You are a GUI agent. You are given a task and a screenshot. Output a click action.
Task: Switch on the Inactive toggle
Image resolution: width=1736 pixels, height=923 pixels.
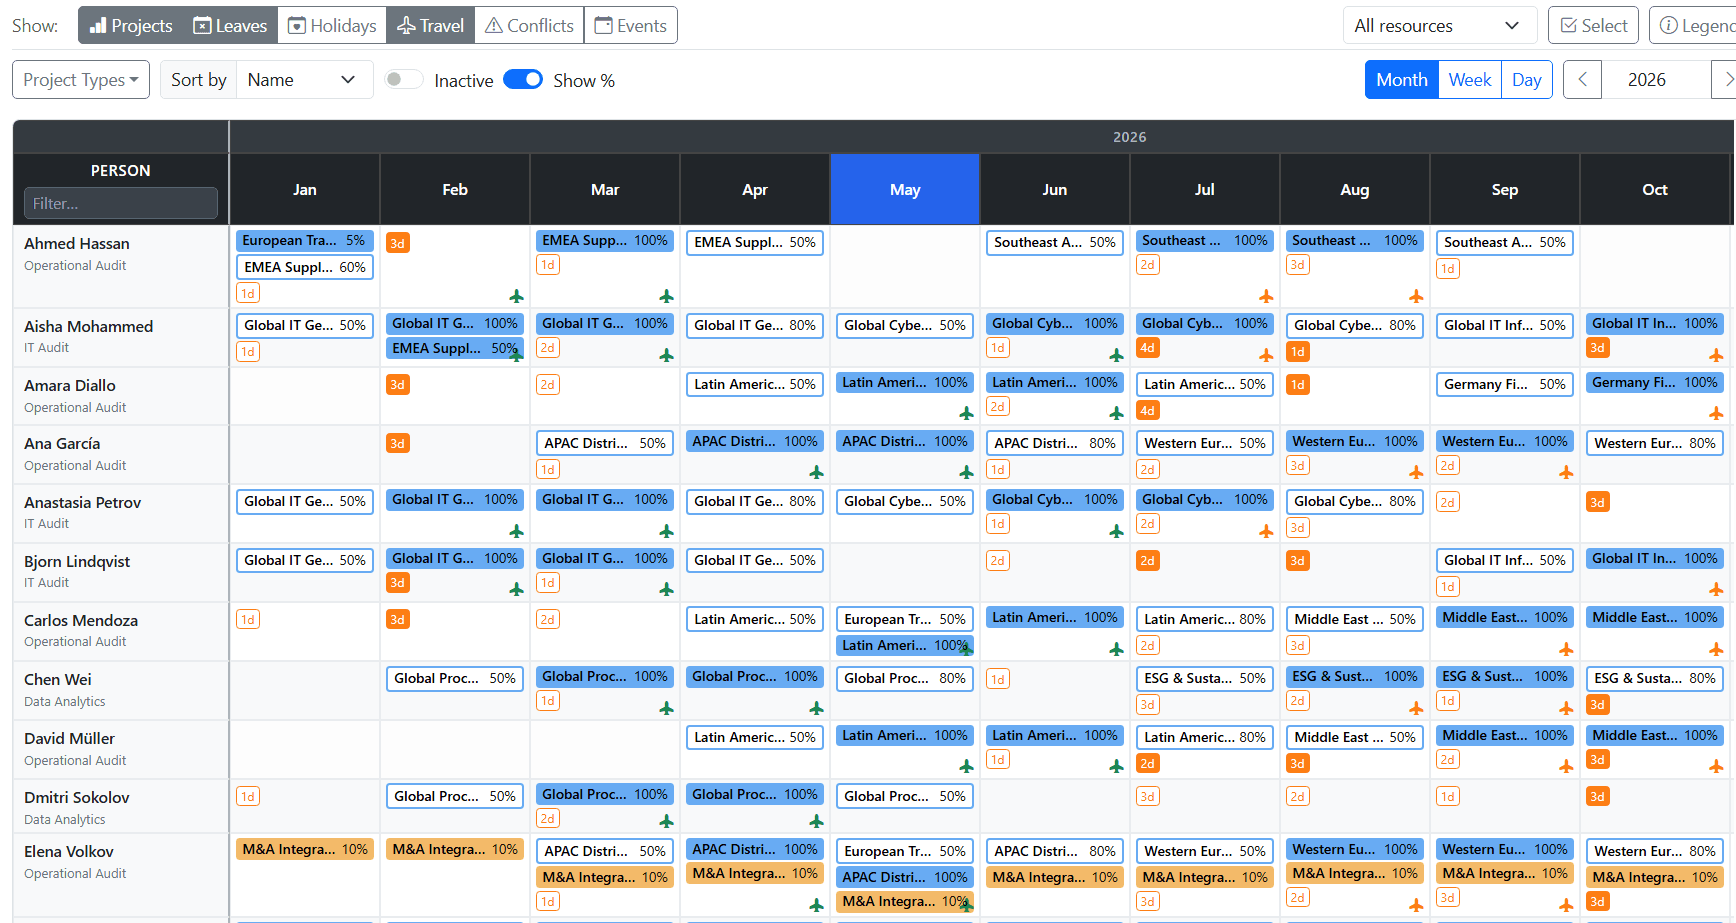click(403, 80)
